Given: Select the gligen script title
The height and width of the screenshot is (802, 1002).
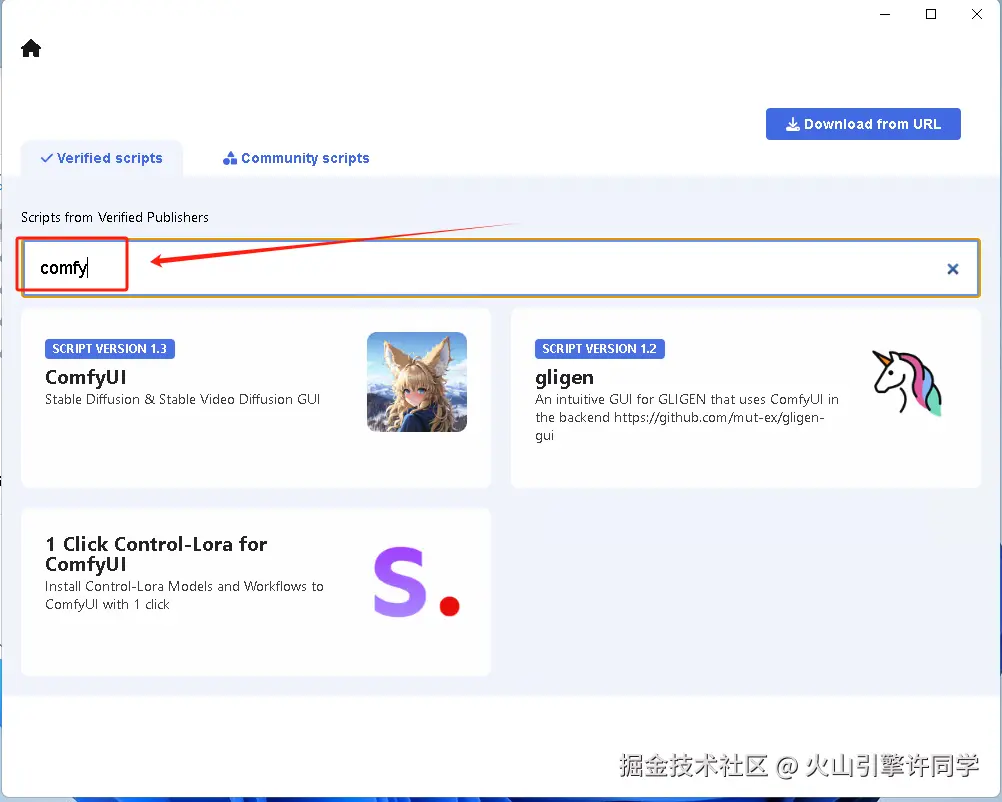Looking at the screenshot, I should [x=564, y=378].
